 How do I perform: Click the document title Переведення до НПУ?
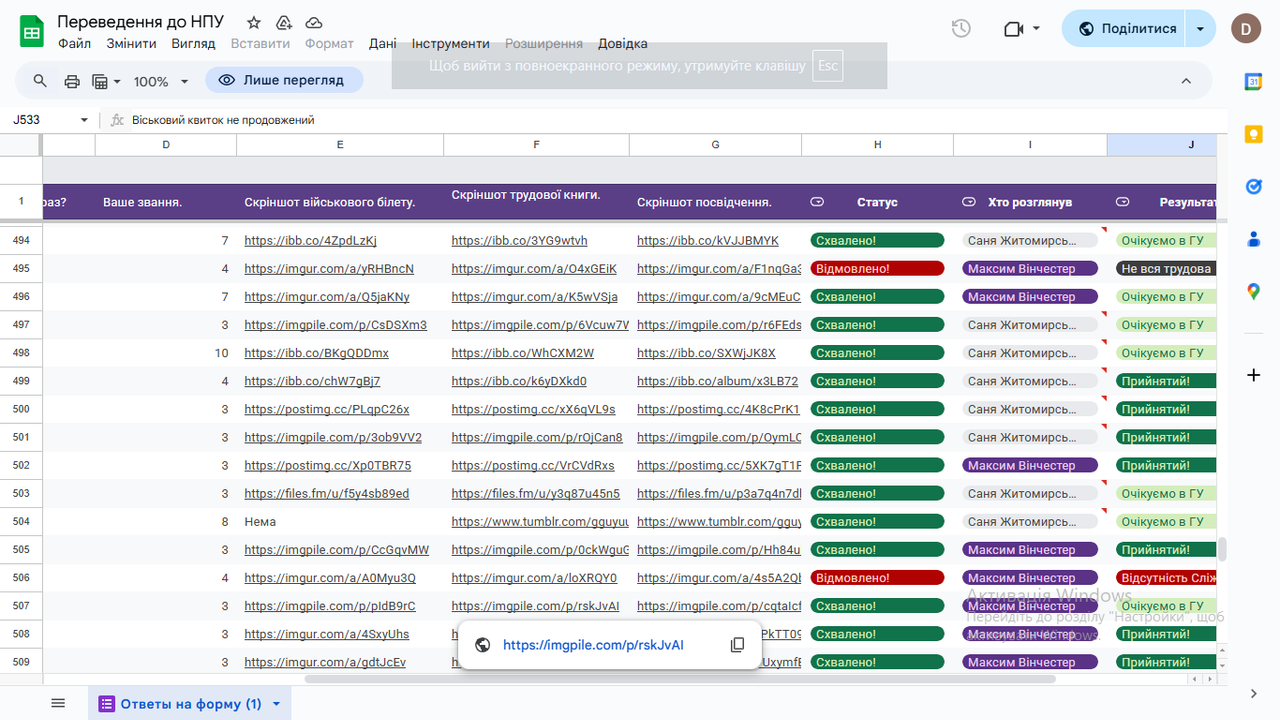pos(141,22)
